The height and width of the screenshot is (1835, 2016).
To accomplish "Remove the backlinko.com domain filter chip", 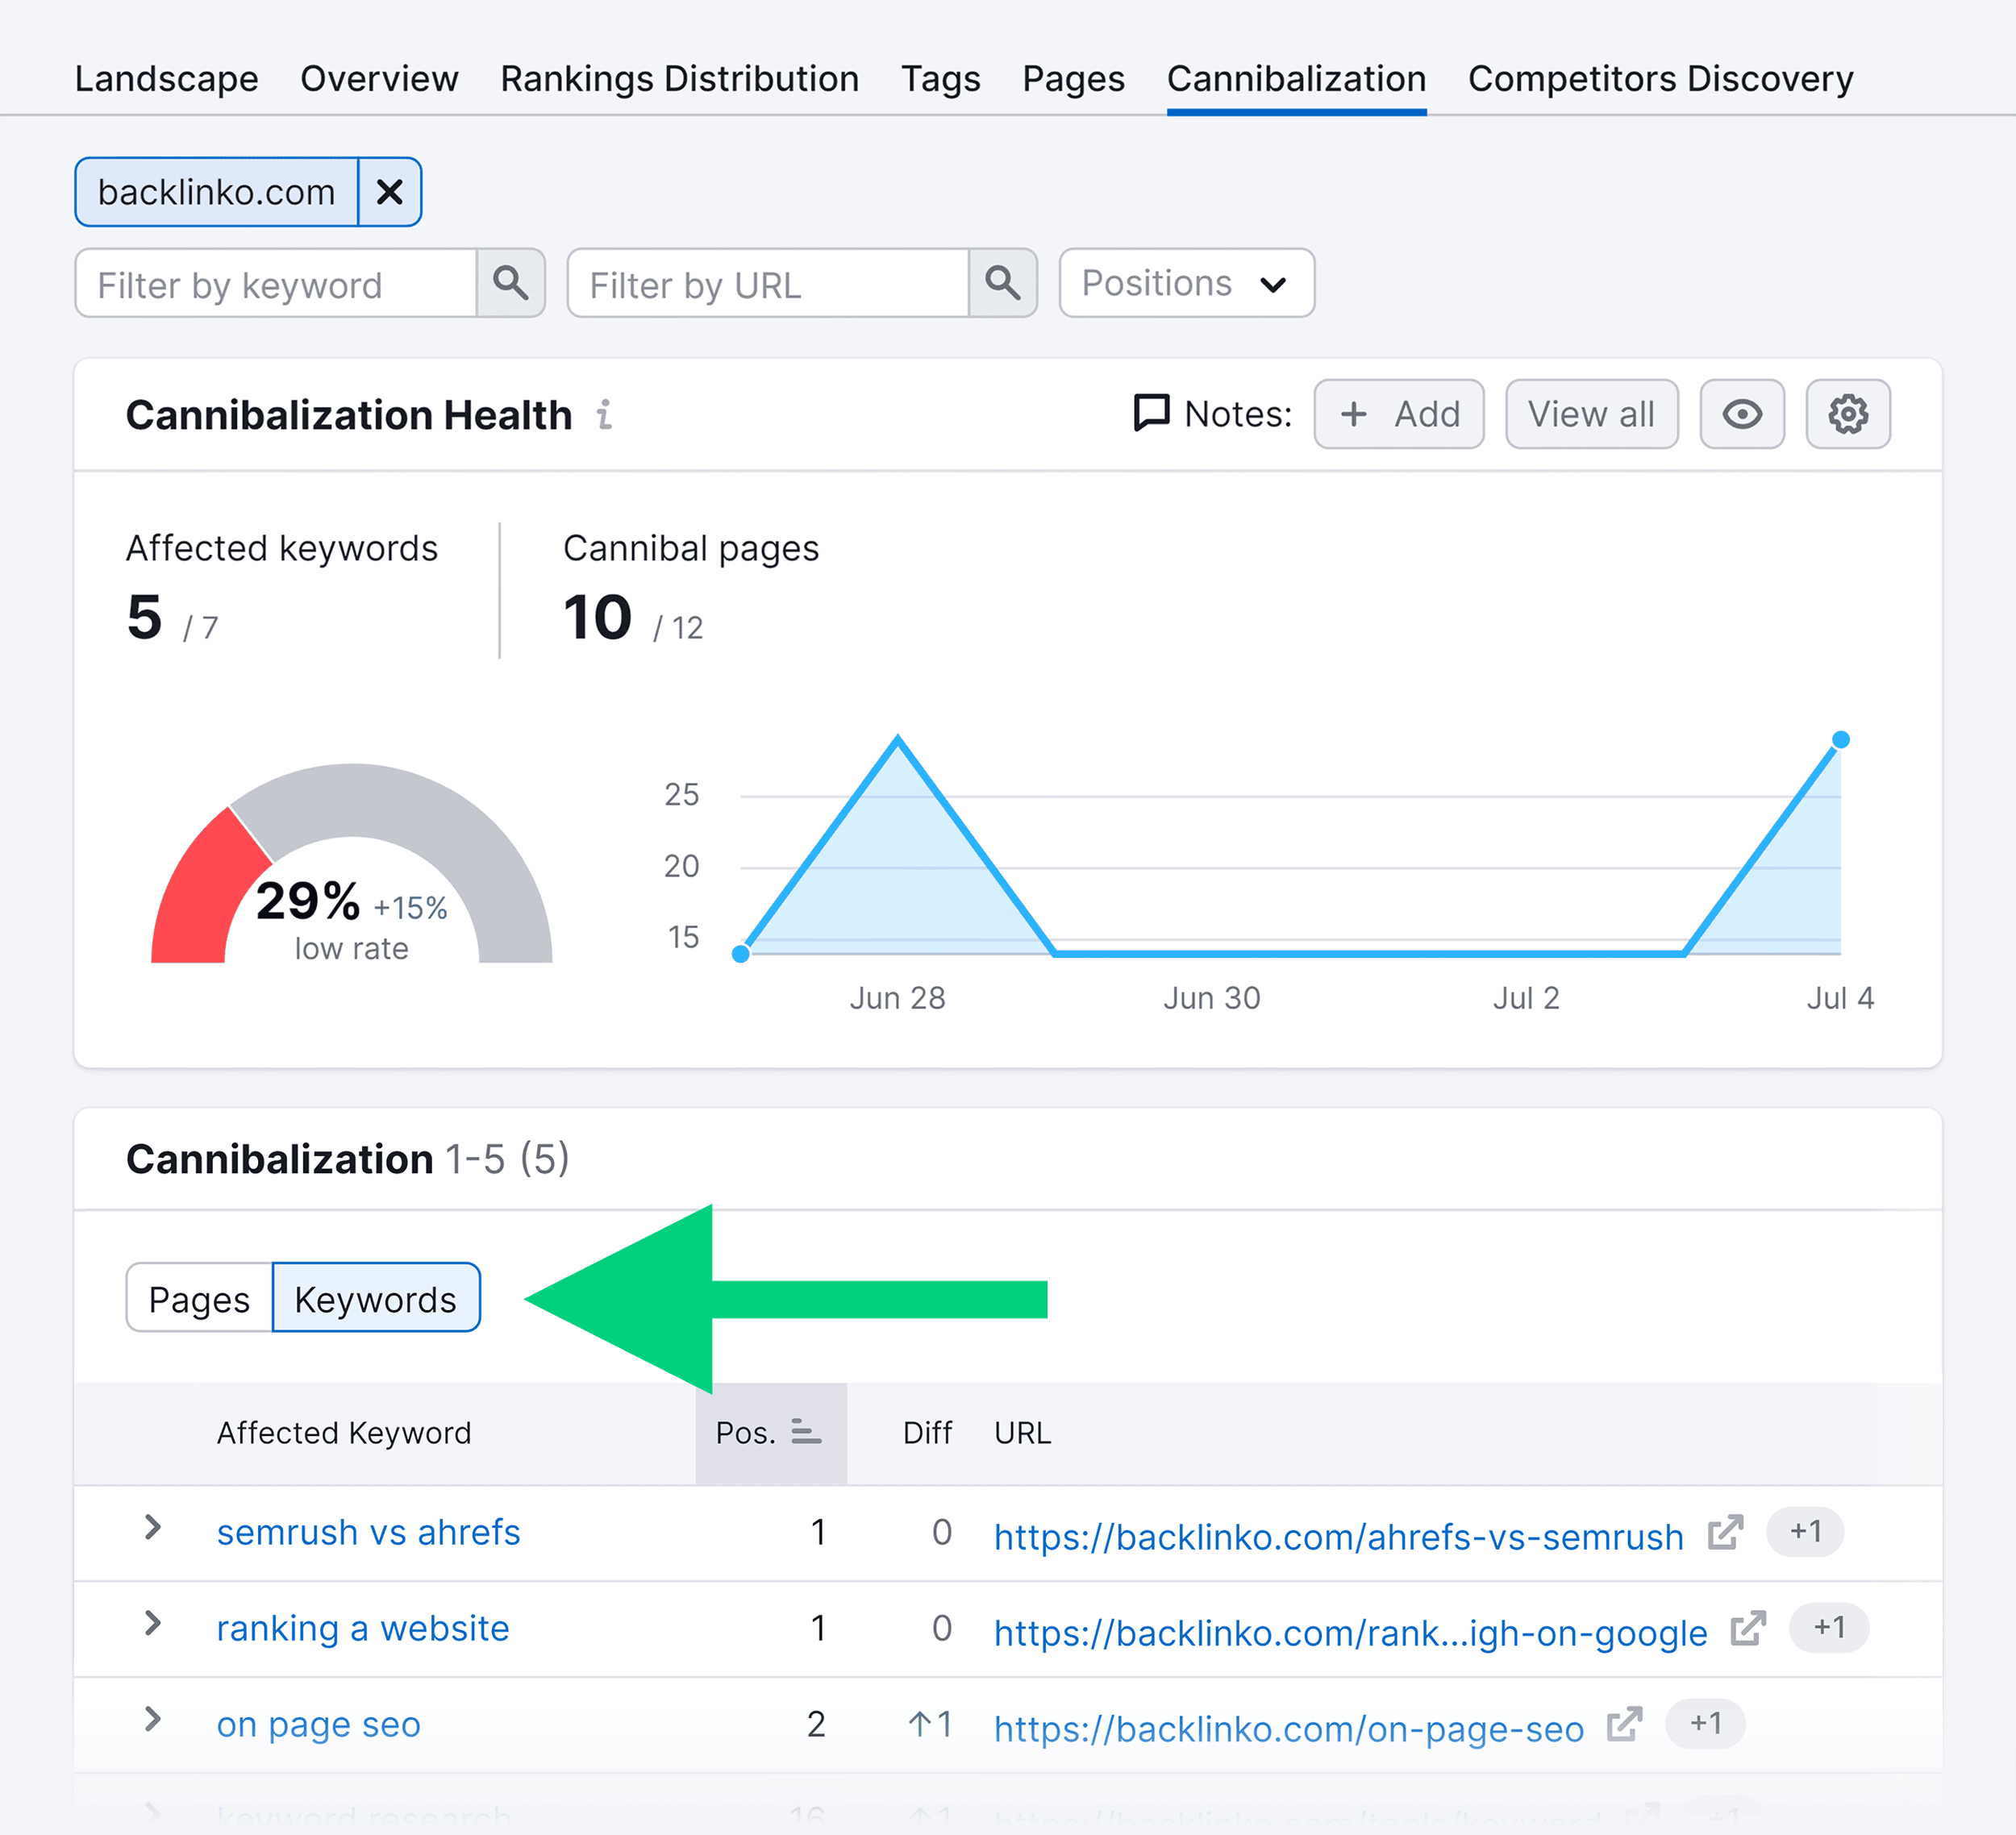I will click(390, 191).
